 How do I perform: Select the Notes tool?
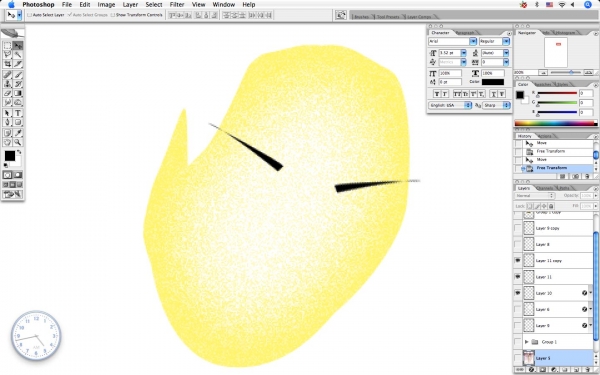click(x=7, y=133)
